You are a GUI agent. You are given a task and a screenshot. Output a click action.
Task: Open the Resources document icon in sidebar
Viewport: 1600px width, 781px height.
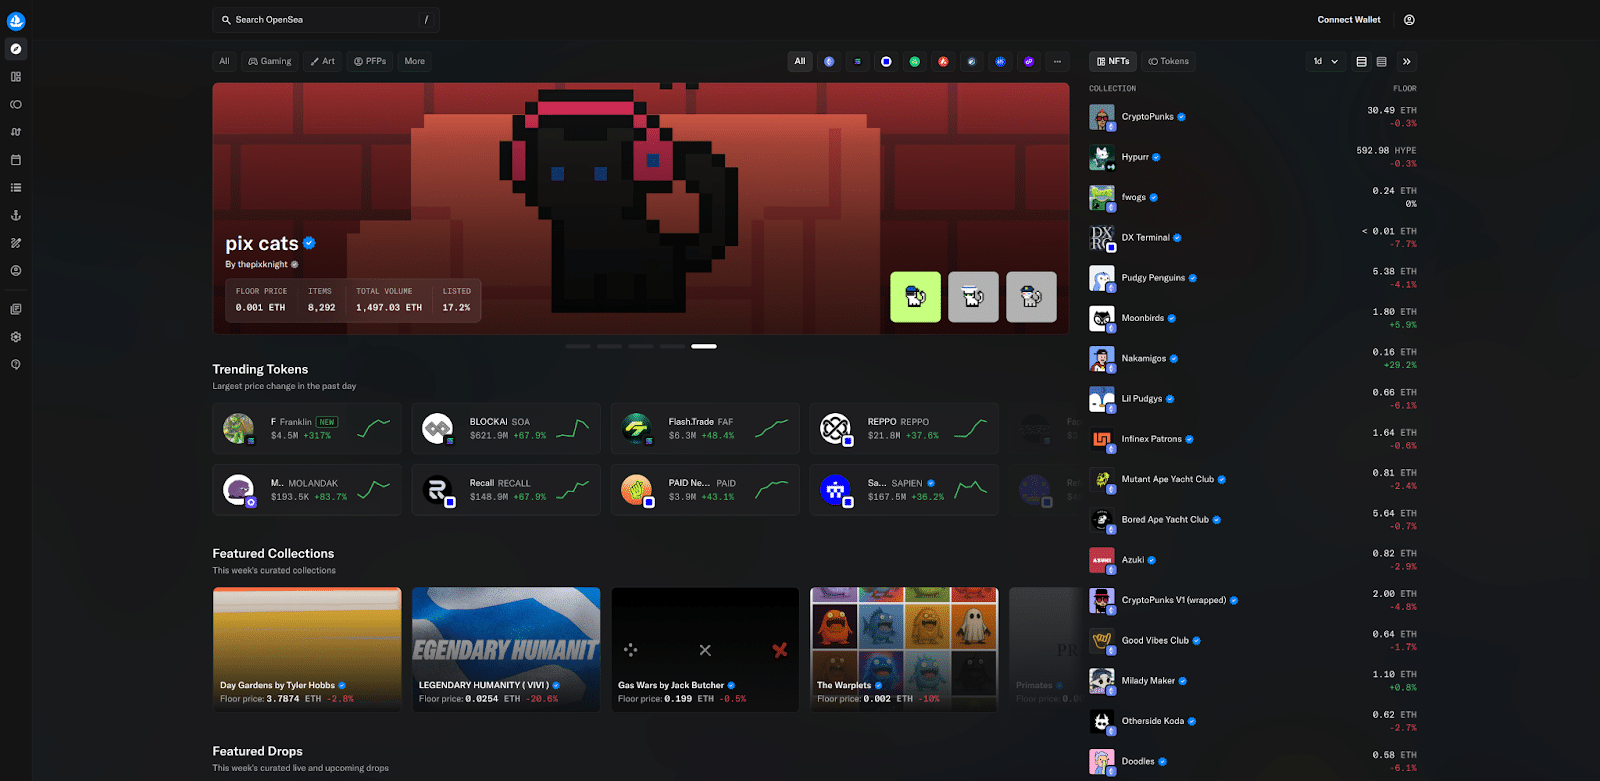(16, 309)
